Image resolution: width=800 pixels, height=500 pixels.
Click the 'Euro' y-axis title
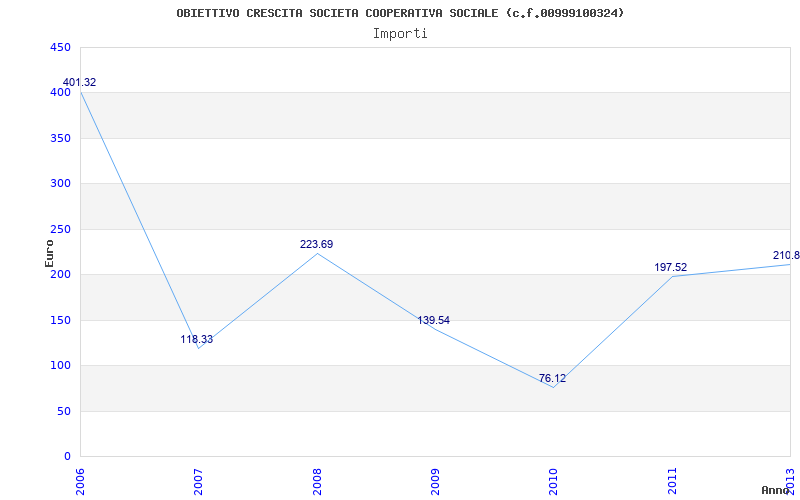click(x=49, y=253)
